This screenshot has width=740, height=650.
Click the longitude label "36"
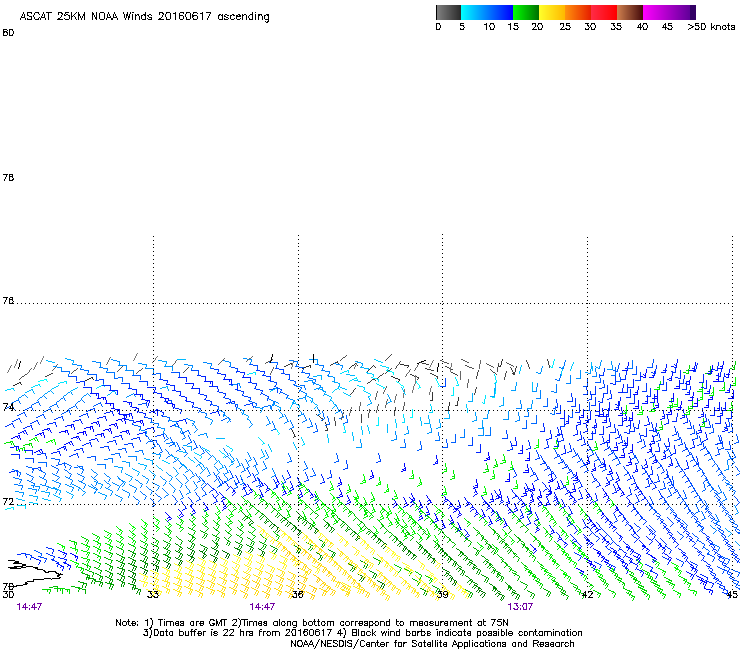click(297, 594)
